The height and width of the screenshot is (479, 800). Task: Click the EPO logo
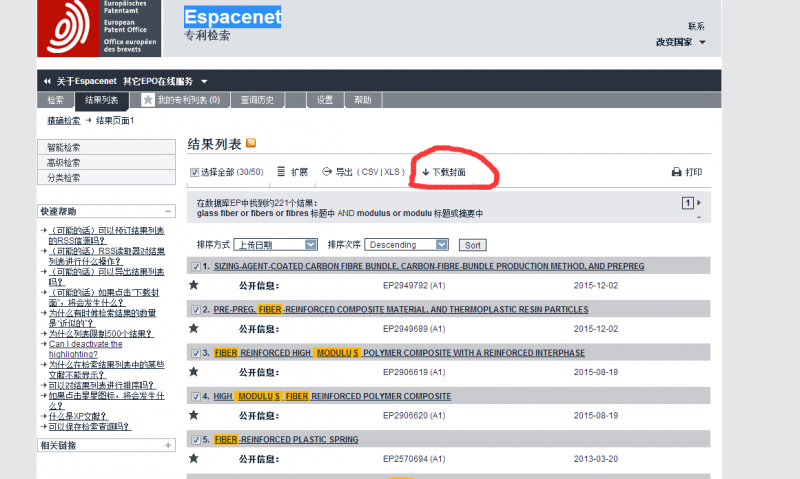click(x=99, y=28)
